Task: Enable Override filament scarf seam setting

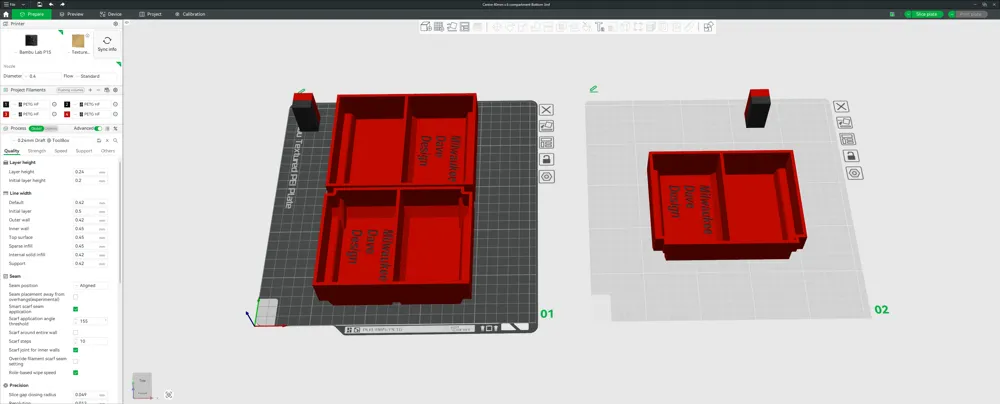Action: click(75, 361)
